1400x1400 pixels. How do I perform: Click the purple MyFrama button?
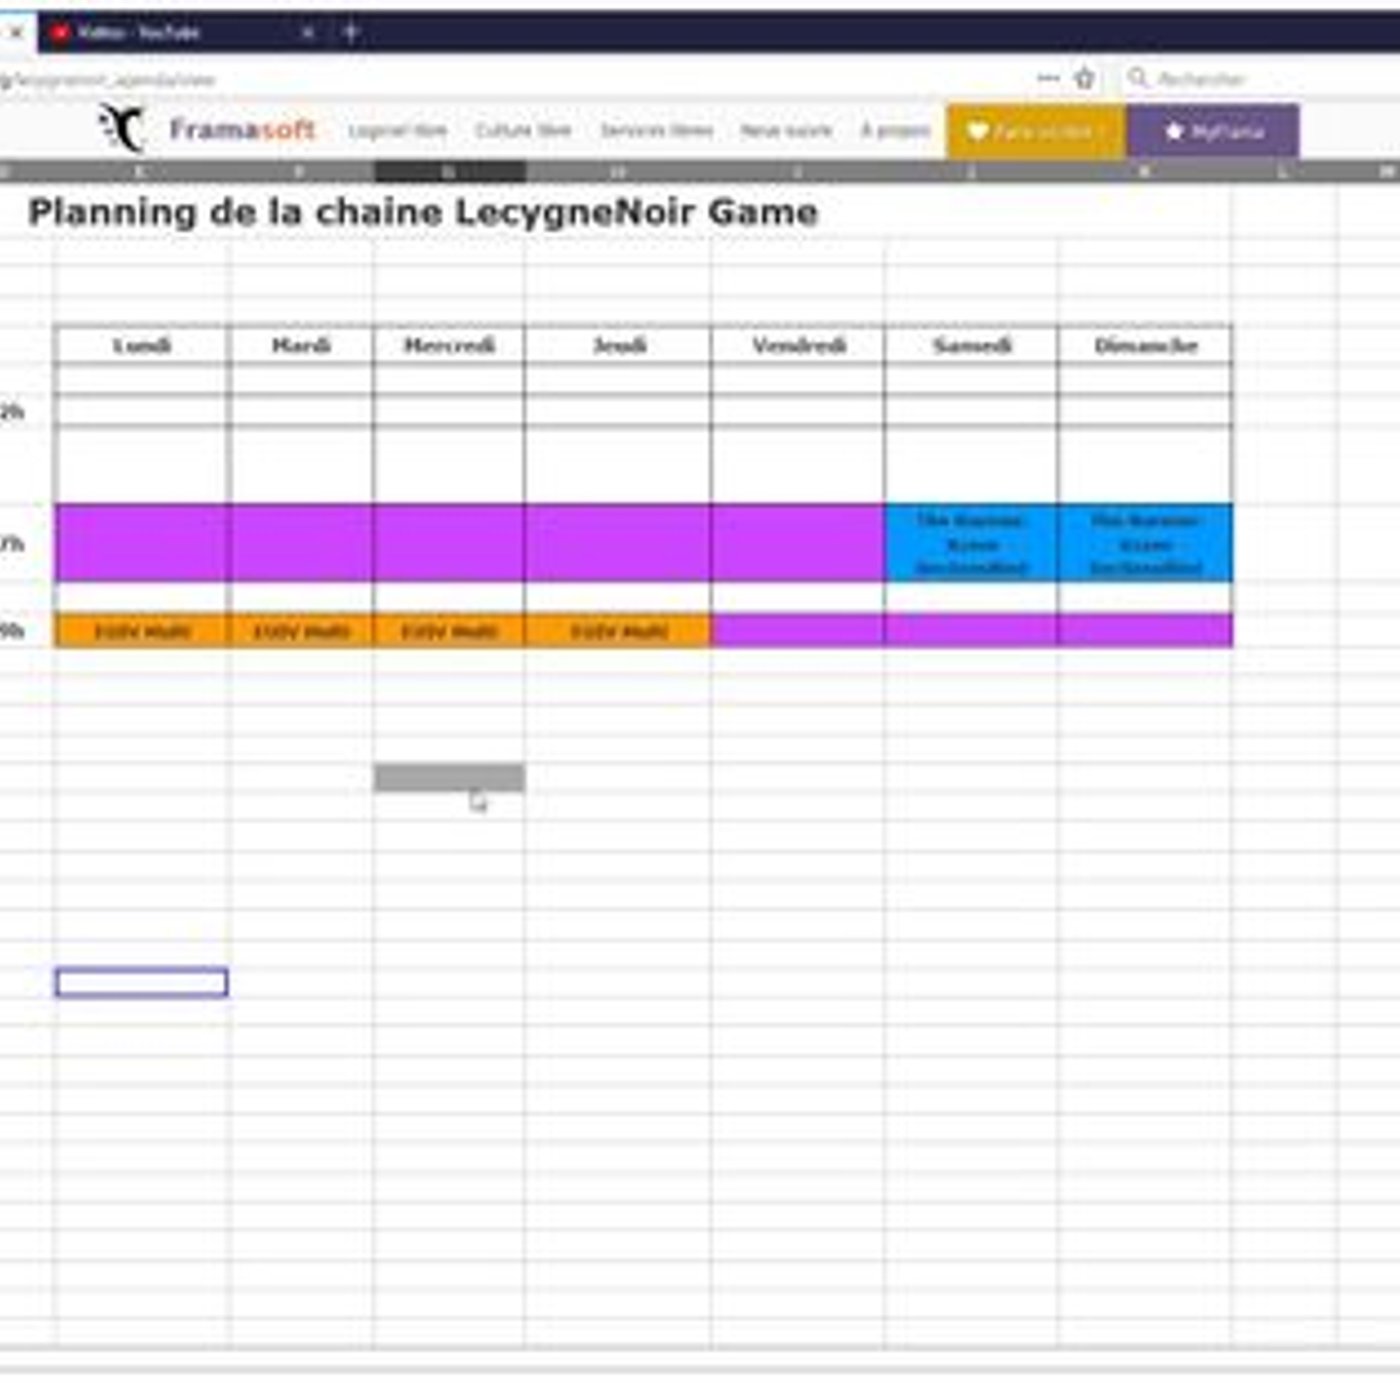click(1213, 131)
